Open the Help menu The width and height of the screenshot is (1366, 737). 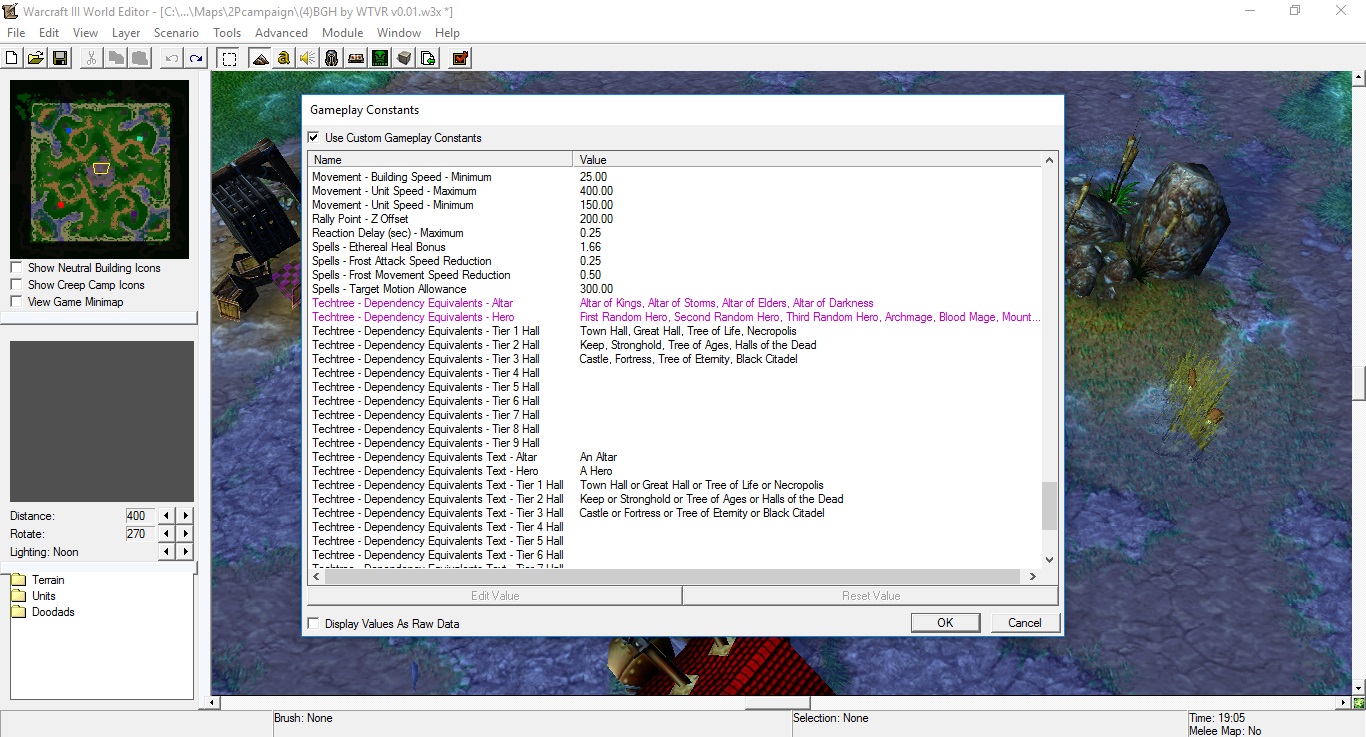[447, 33]
